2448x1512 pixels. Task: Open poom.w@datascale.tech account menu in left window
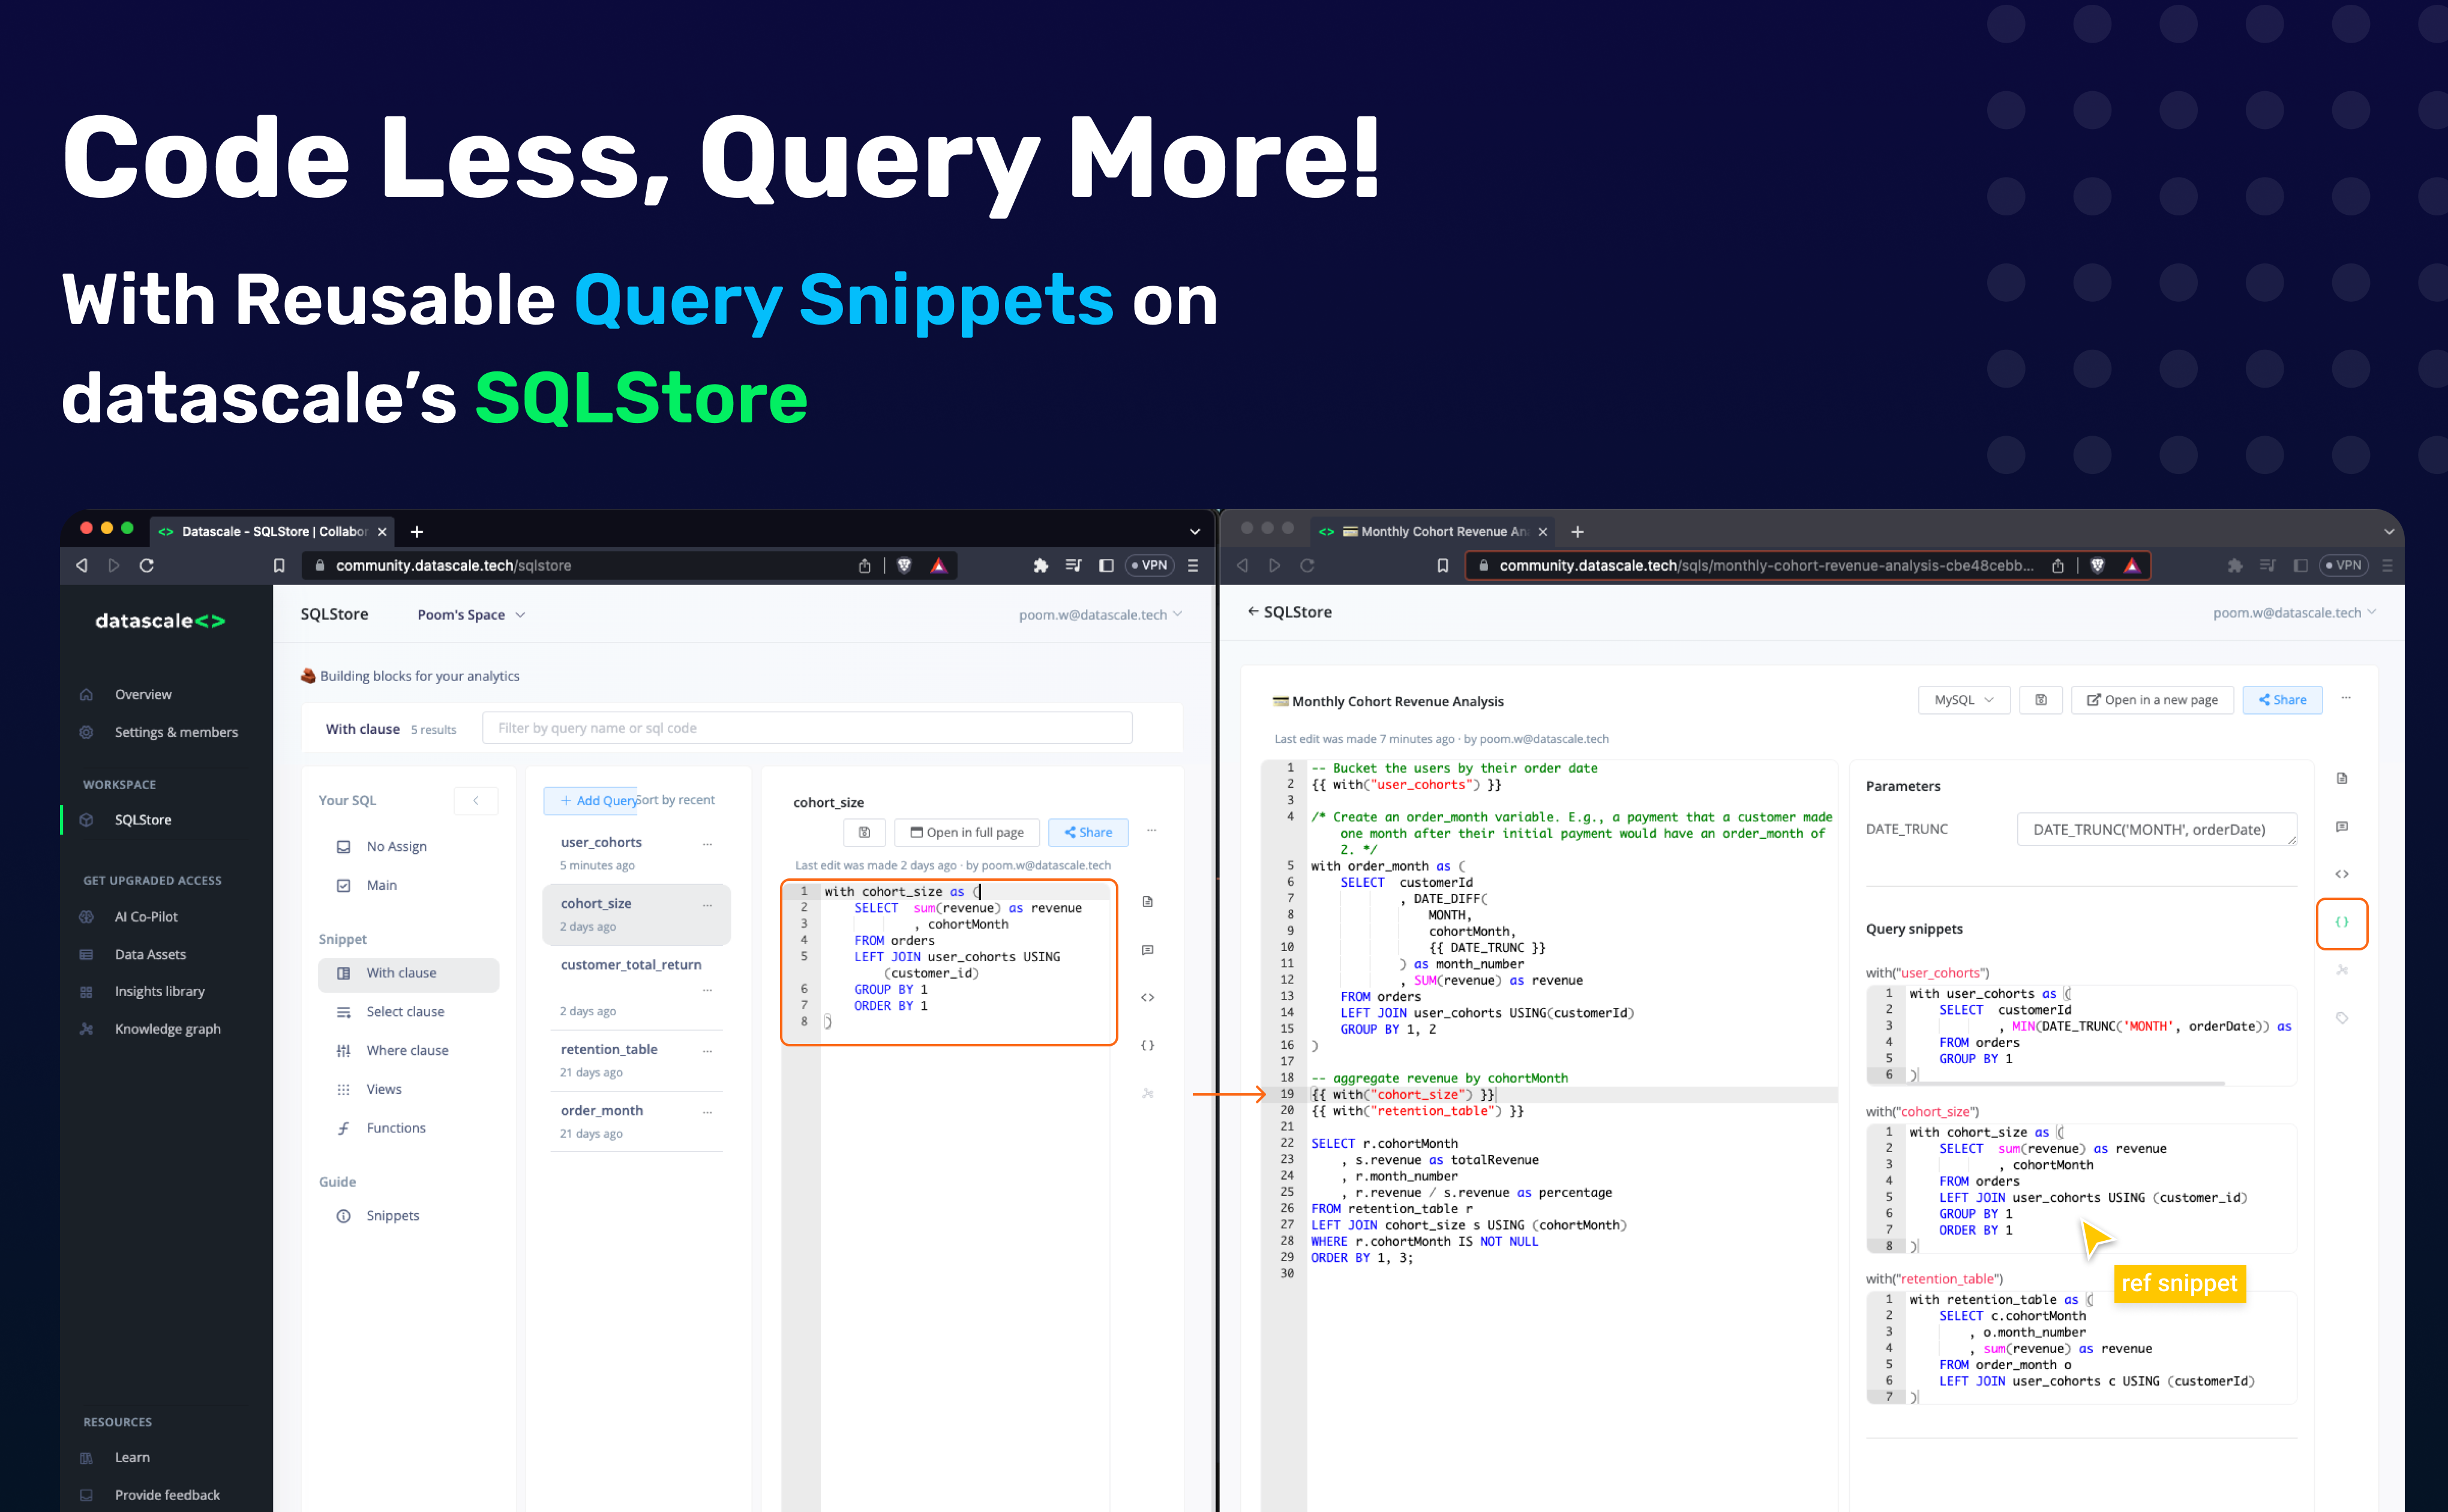(1100, 615)
